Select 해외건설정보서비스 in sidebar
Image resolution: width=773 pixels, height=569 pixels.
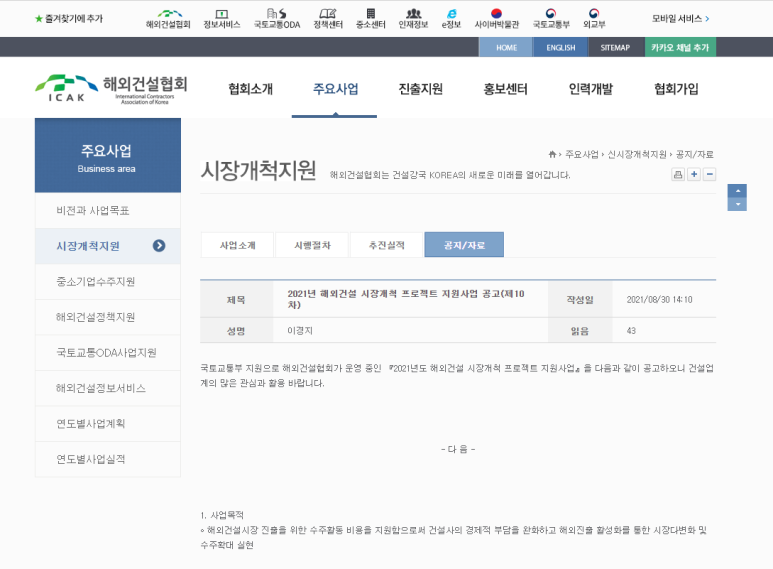107,388
